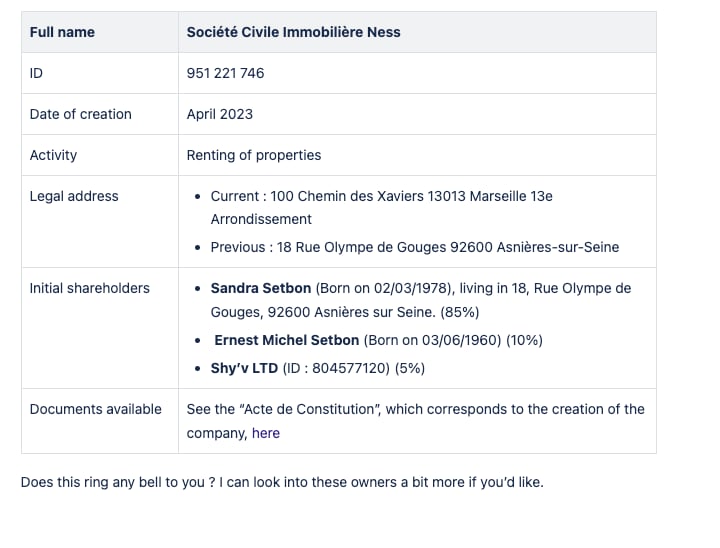This screenshot has width=720, height=548.
Task: Open the 'here' link to Acte de Constitution
Action: (265, 433)
